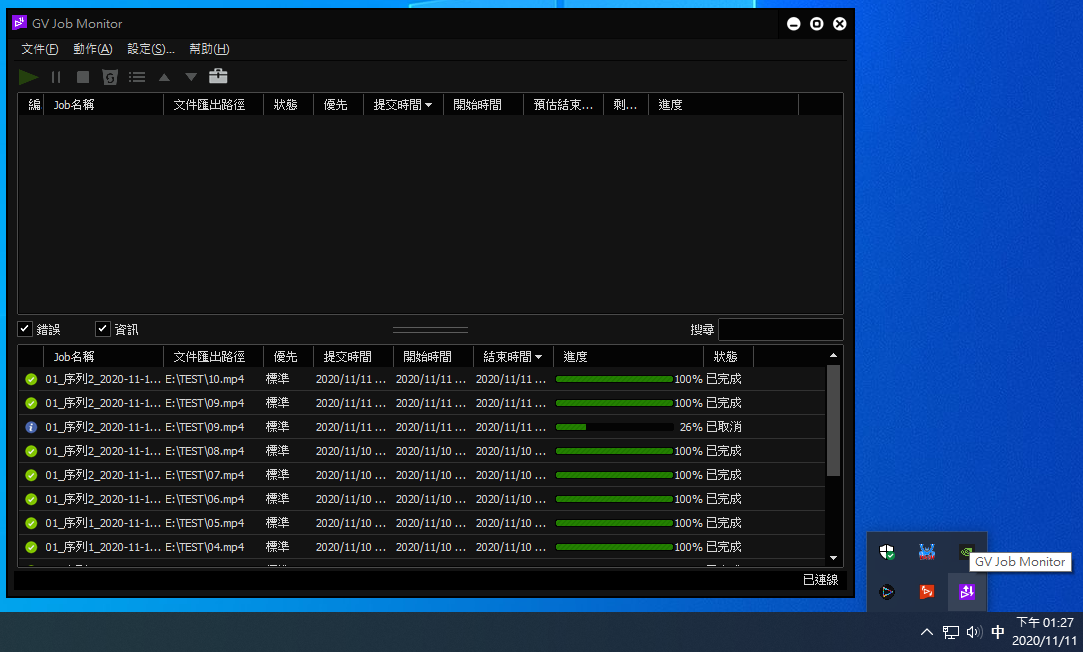Image resolution: width=1083 pixels, height=652 pixels.
Task: Select the E:\TEST\10.mp4 path cell
Action: pyautogui.click(x=204, y=379)
